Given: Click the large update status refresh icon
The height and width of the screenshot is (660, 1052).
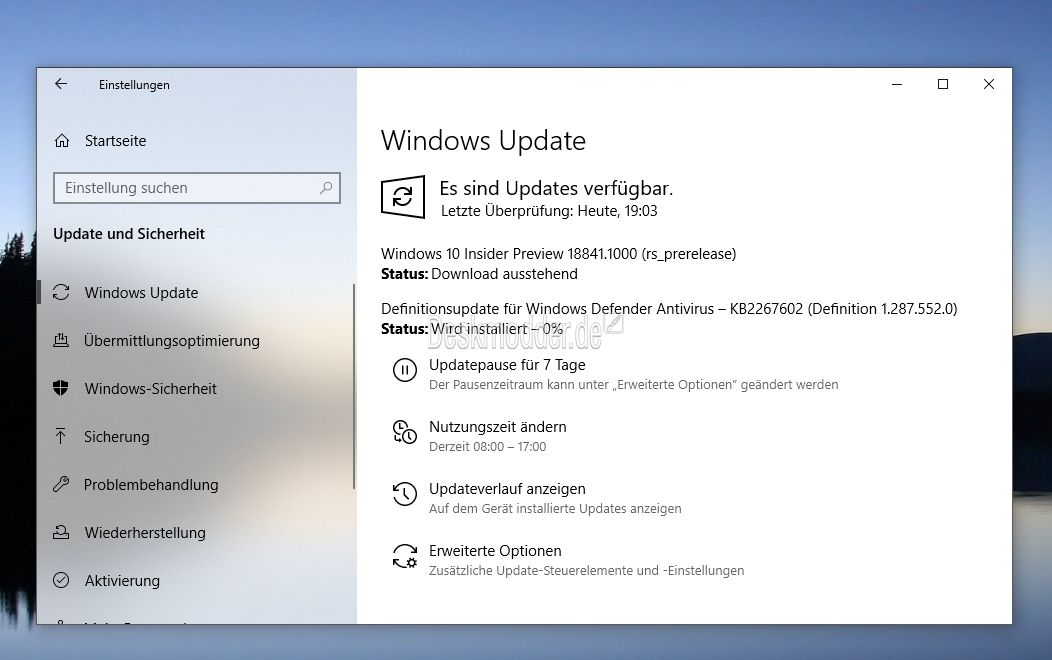Looking at the screenshot, I should point(403,197).
